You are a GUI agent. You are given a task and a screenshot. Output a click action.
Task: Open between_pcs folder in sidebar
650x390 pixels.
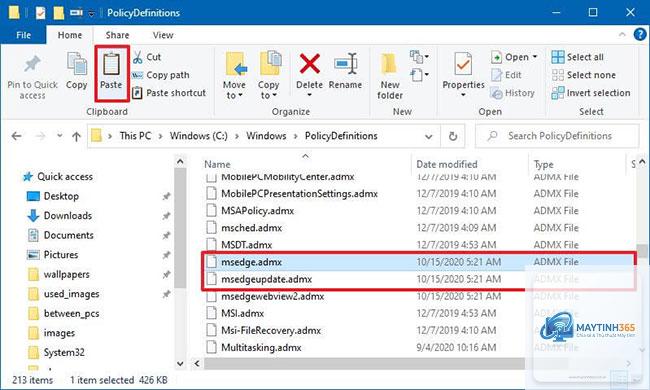(x=64, y=313)
